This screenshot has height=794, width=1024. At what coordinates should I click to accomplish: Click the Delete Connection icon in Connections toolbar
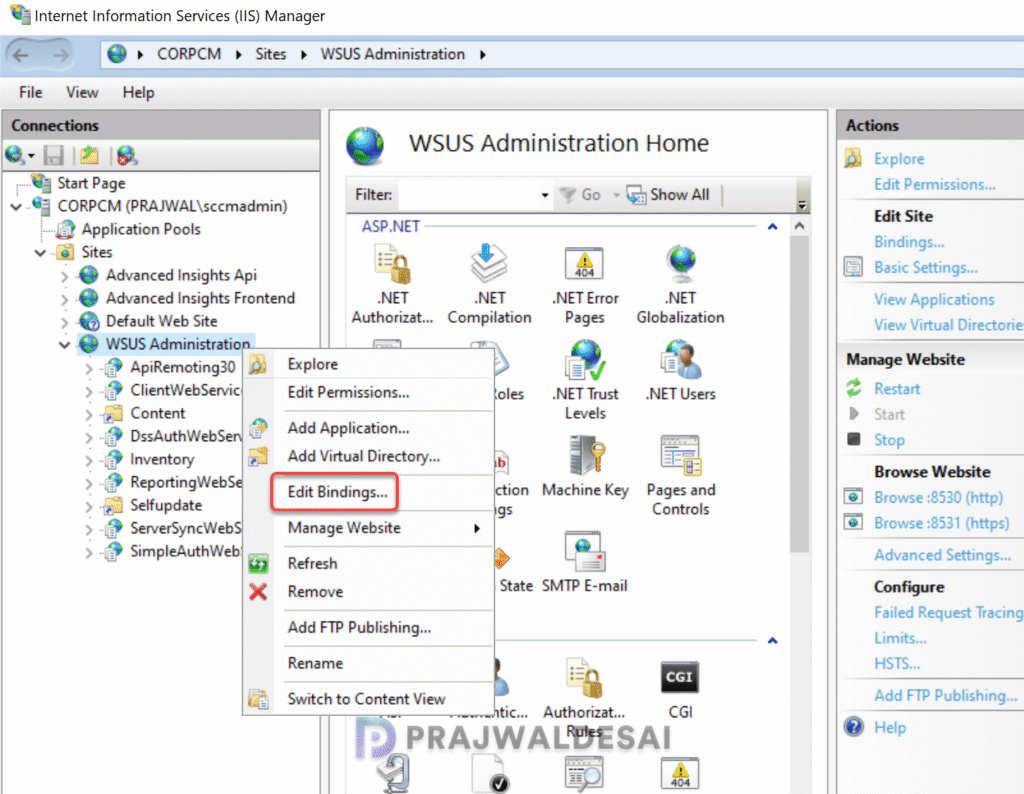click(x=127, y=155)
